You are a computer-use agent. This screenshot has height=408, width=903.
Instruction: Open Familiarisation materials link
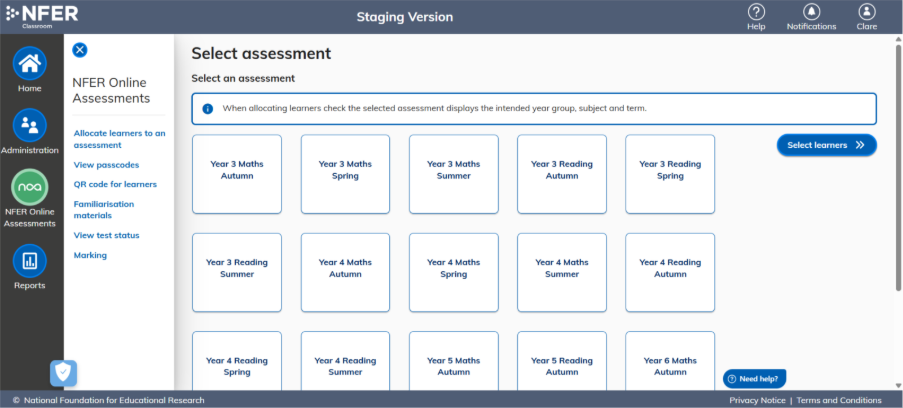pyautogui.click(x=104, y=210)
